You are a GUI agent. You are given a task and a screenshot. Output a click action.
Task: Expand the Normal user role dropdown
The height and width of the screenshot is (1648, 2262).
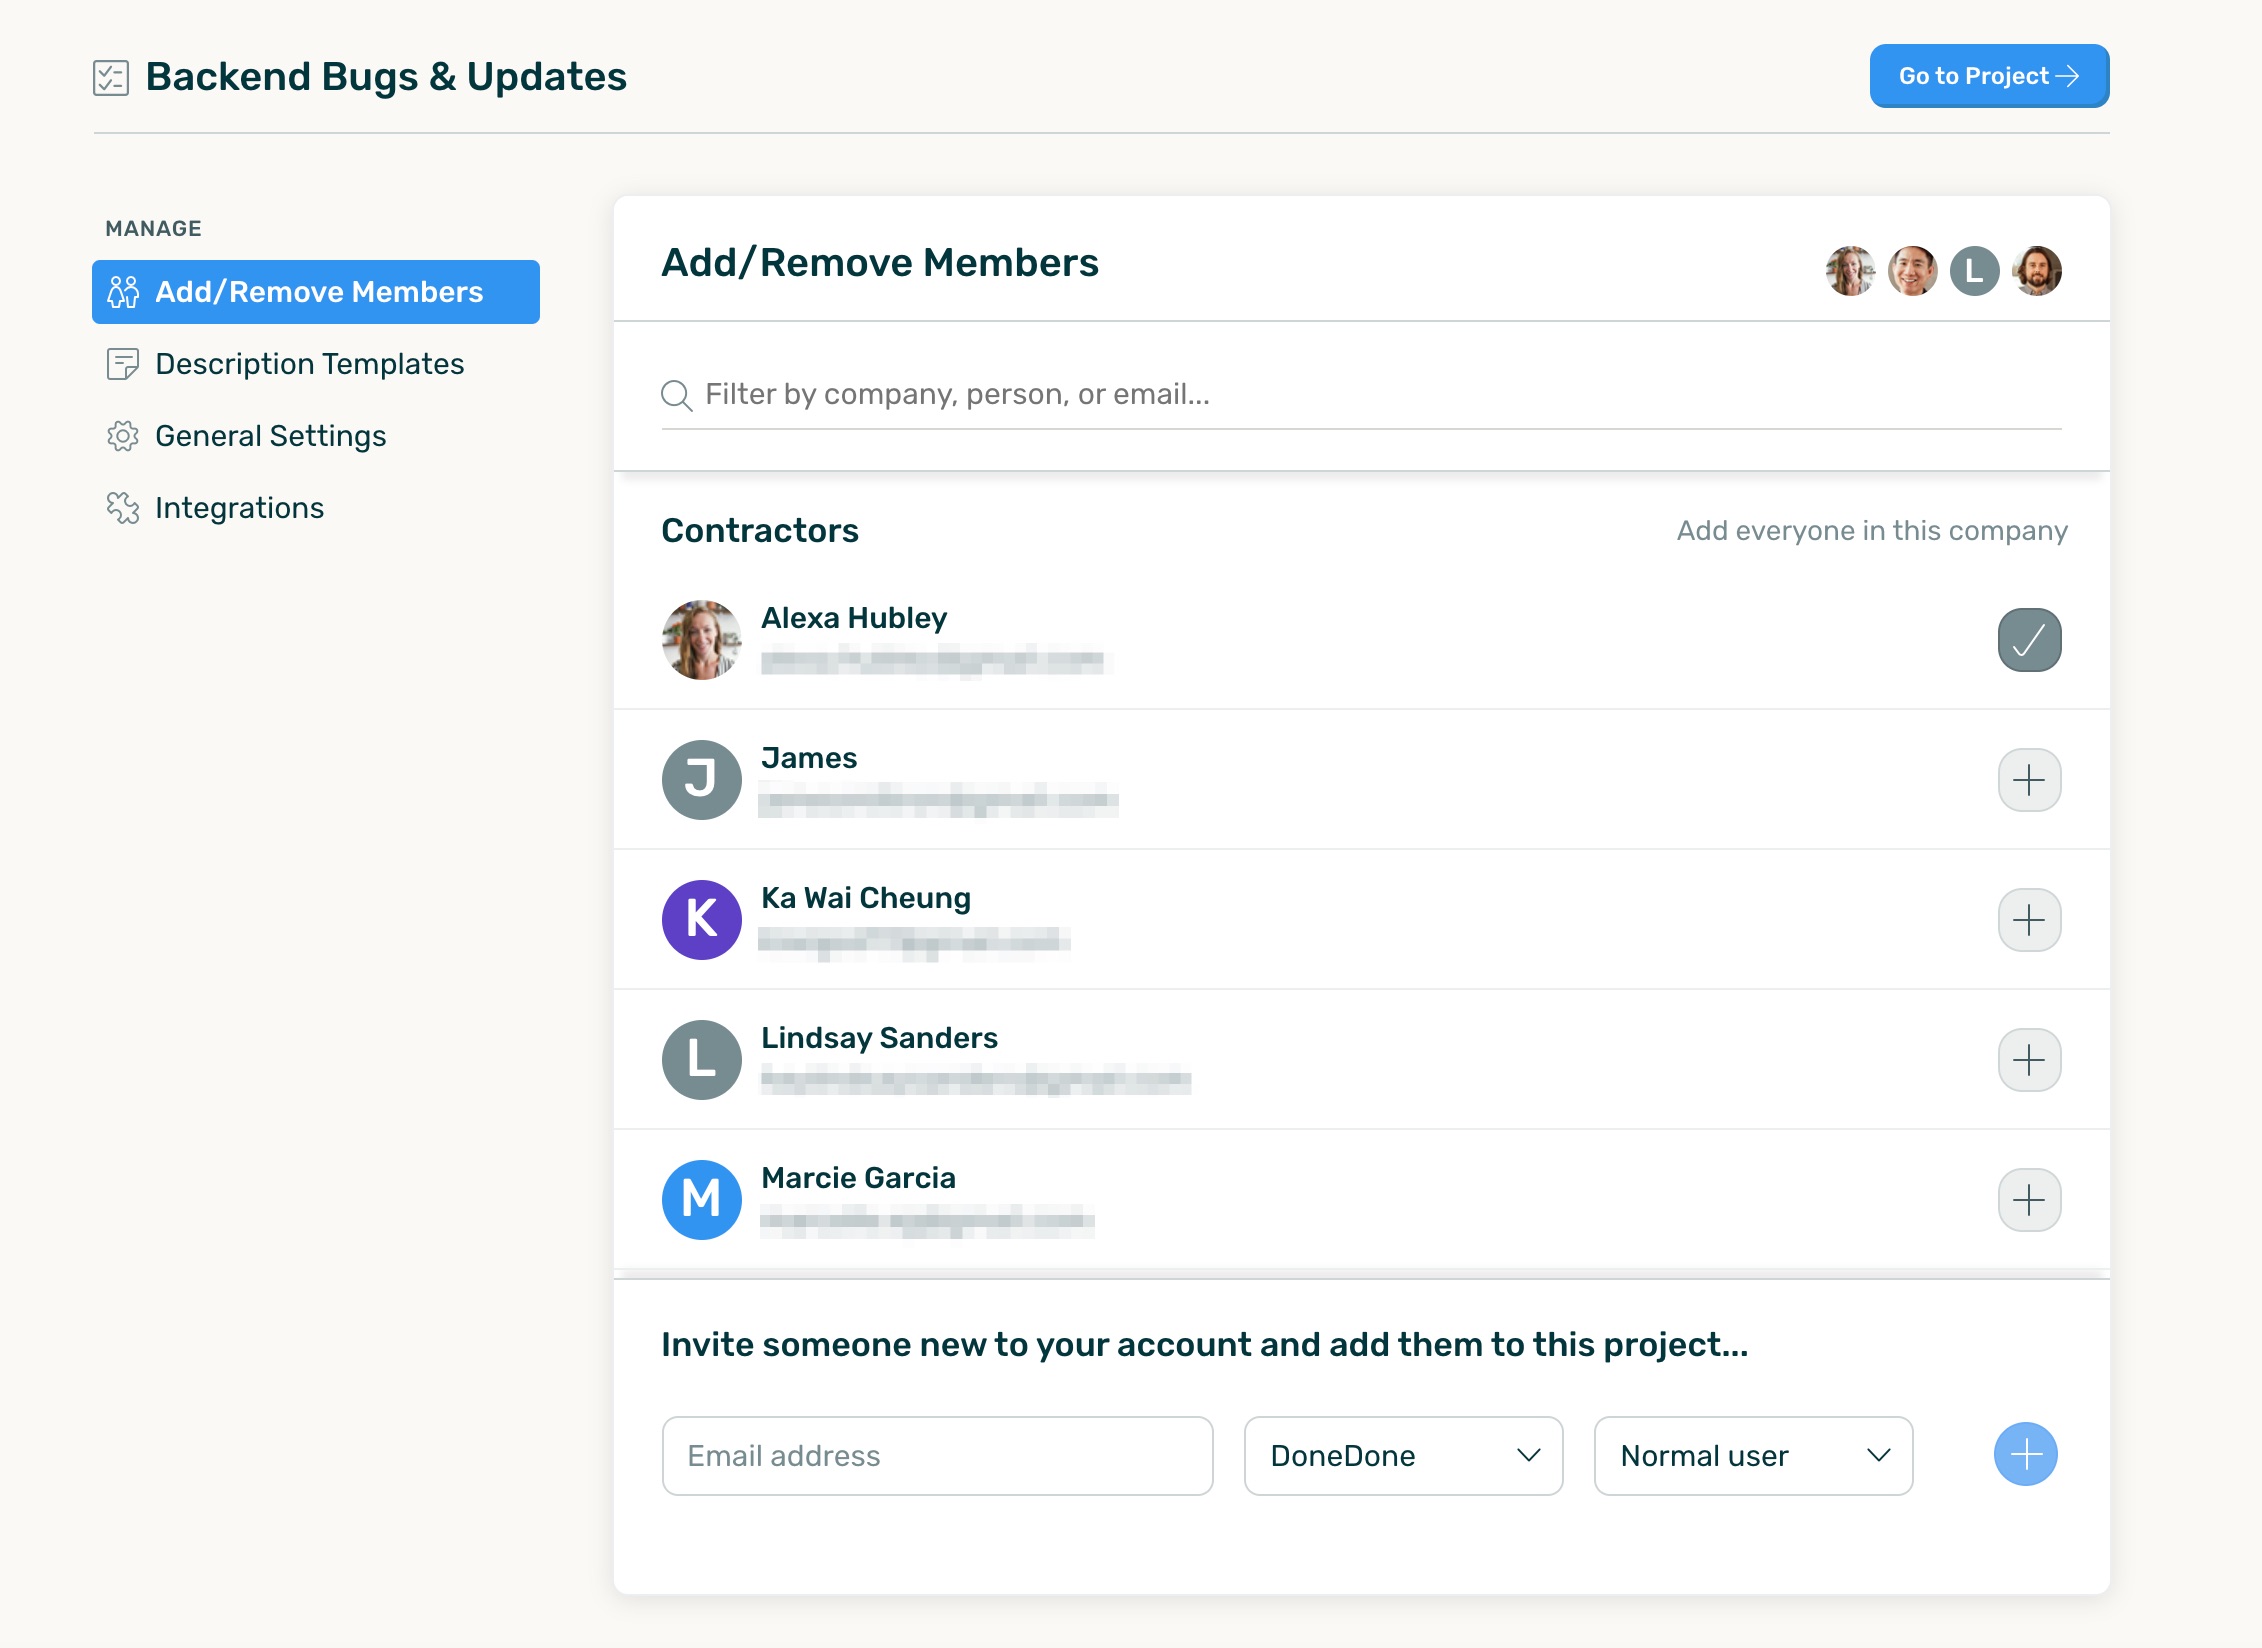[x=1752, y=1456]
